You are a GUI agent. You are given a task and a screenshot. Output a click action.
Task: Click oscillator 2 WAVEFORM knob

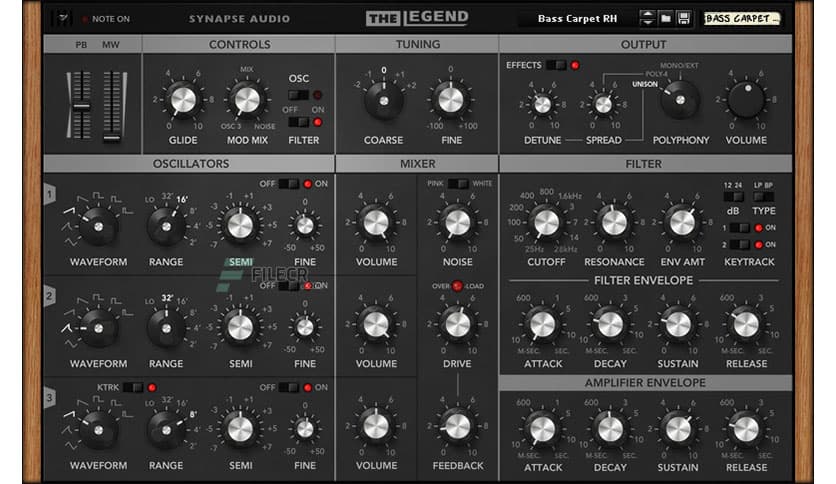99,328
